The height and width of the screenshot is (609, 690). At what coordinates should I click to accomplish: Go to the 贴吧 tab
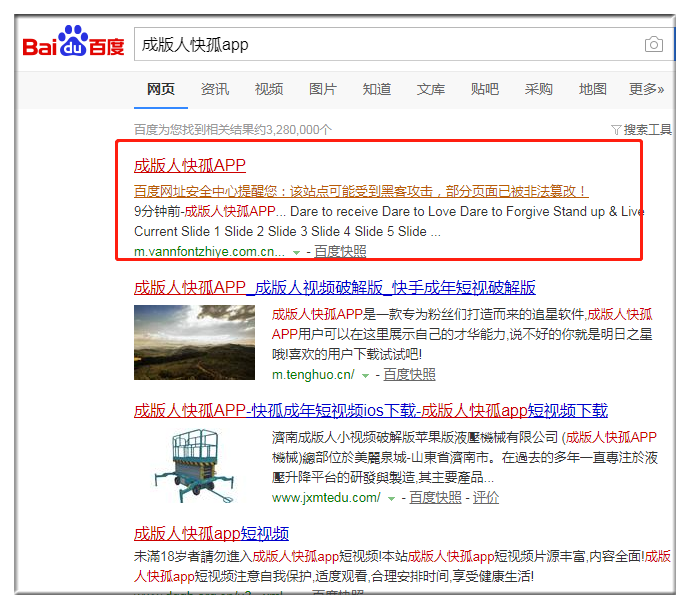click(x=484, y=89)
